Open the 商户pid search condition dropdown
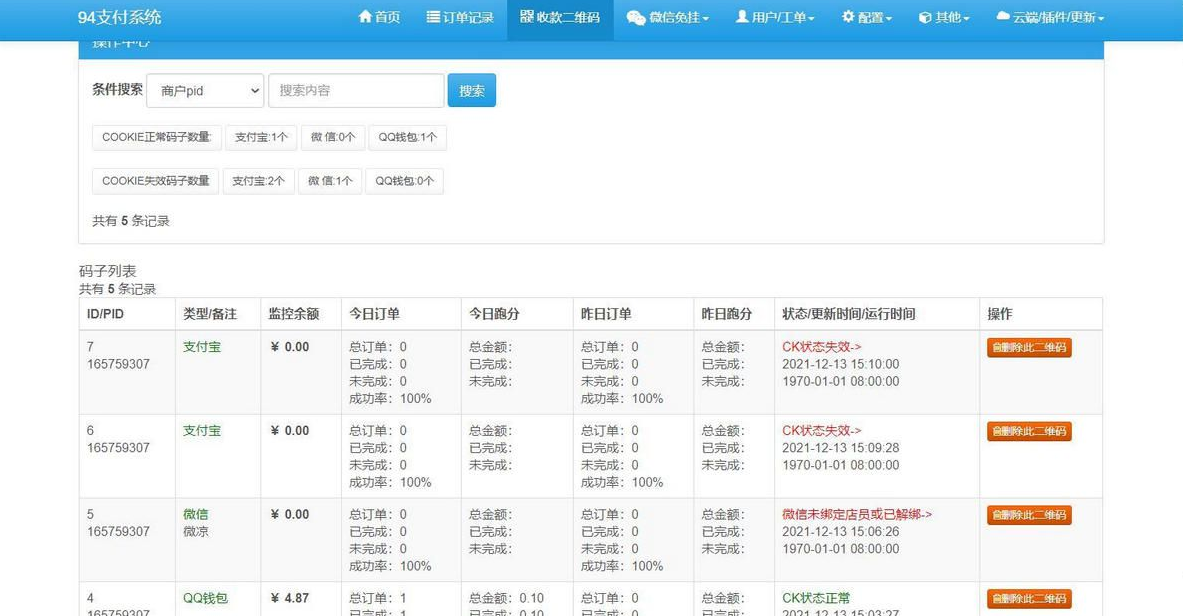This screenshot has height=616, width=1183. (205, 91)
